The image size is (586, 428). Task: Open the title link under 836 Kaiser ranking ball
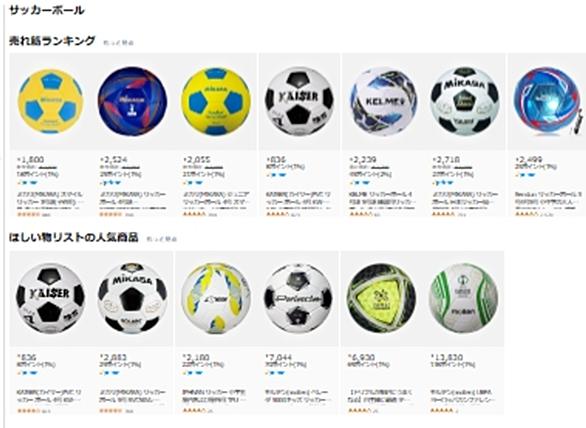(x=298, y=198)
